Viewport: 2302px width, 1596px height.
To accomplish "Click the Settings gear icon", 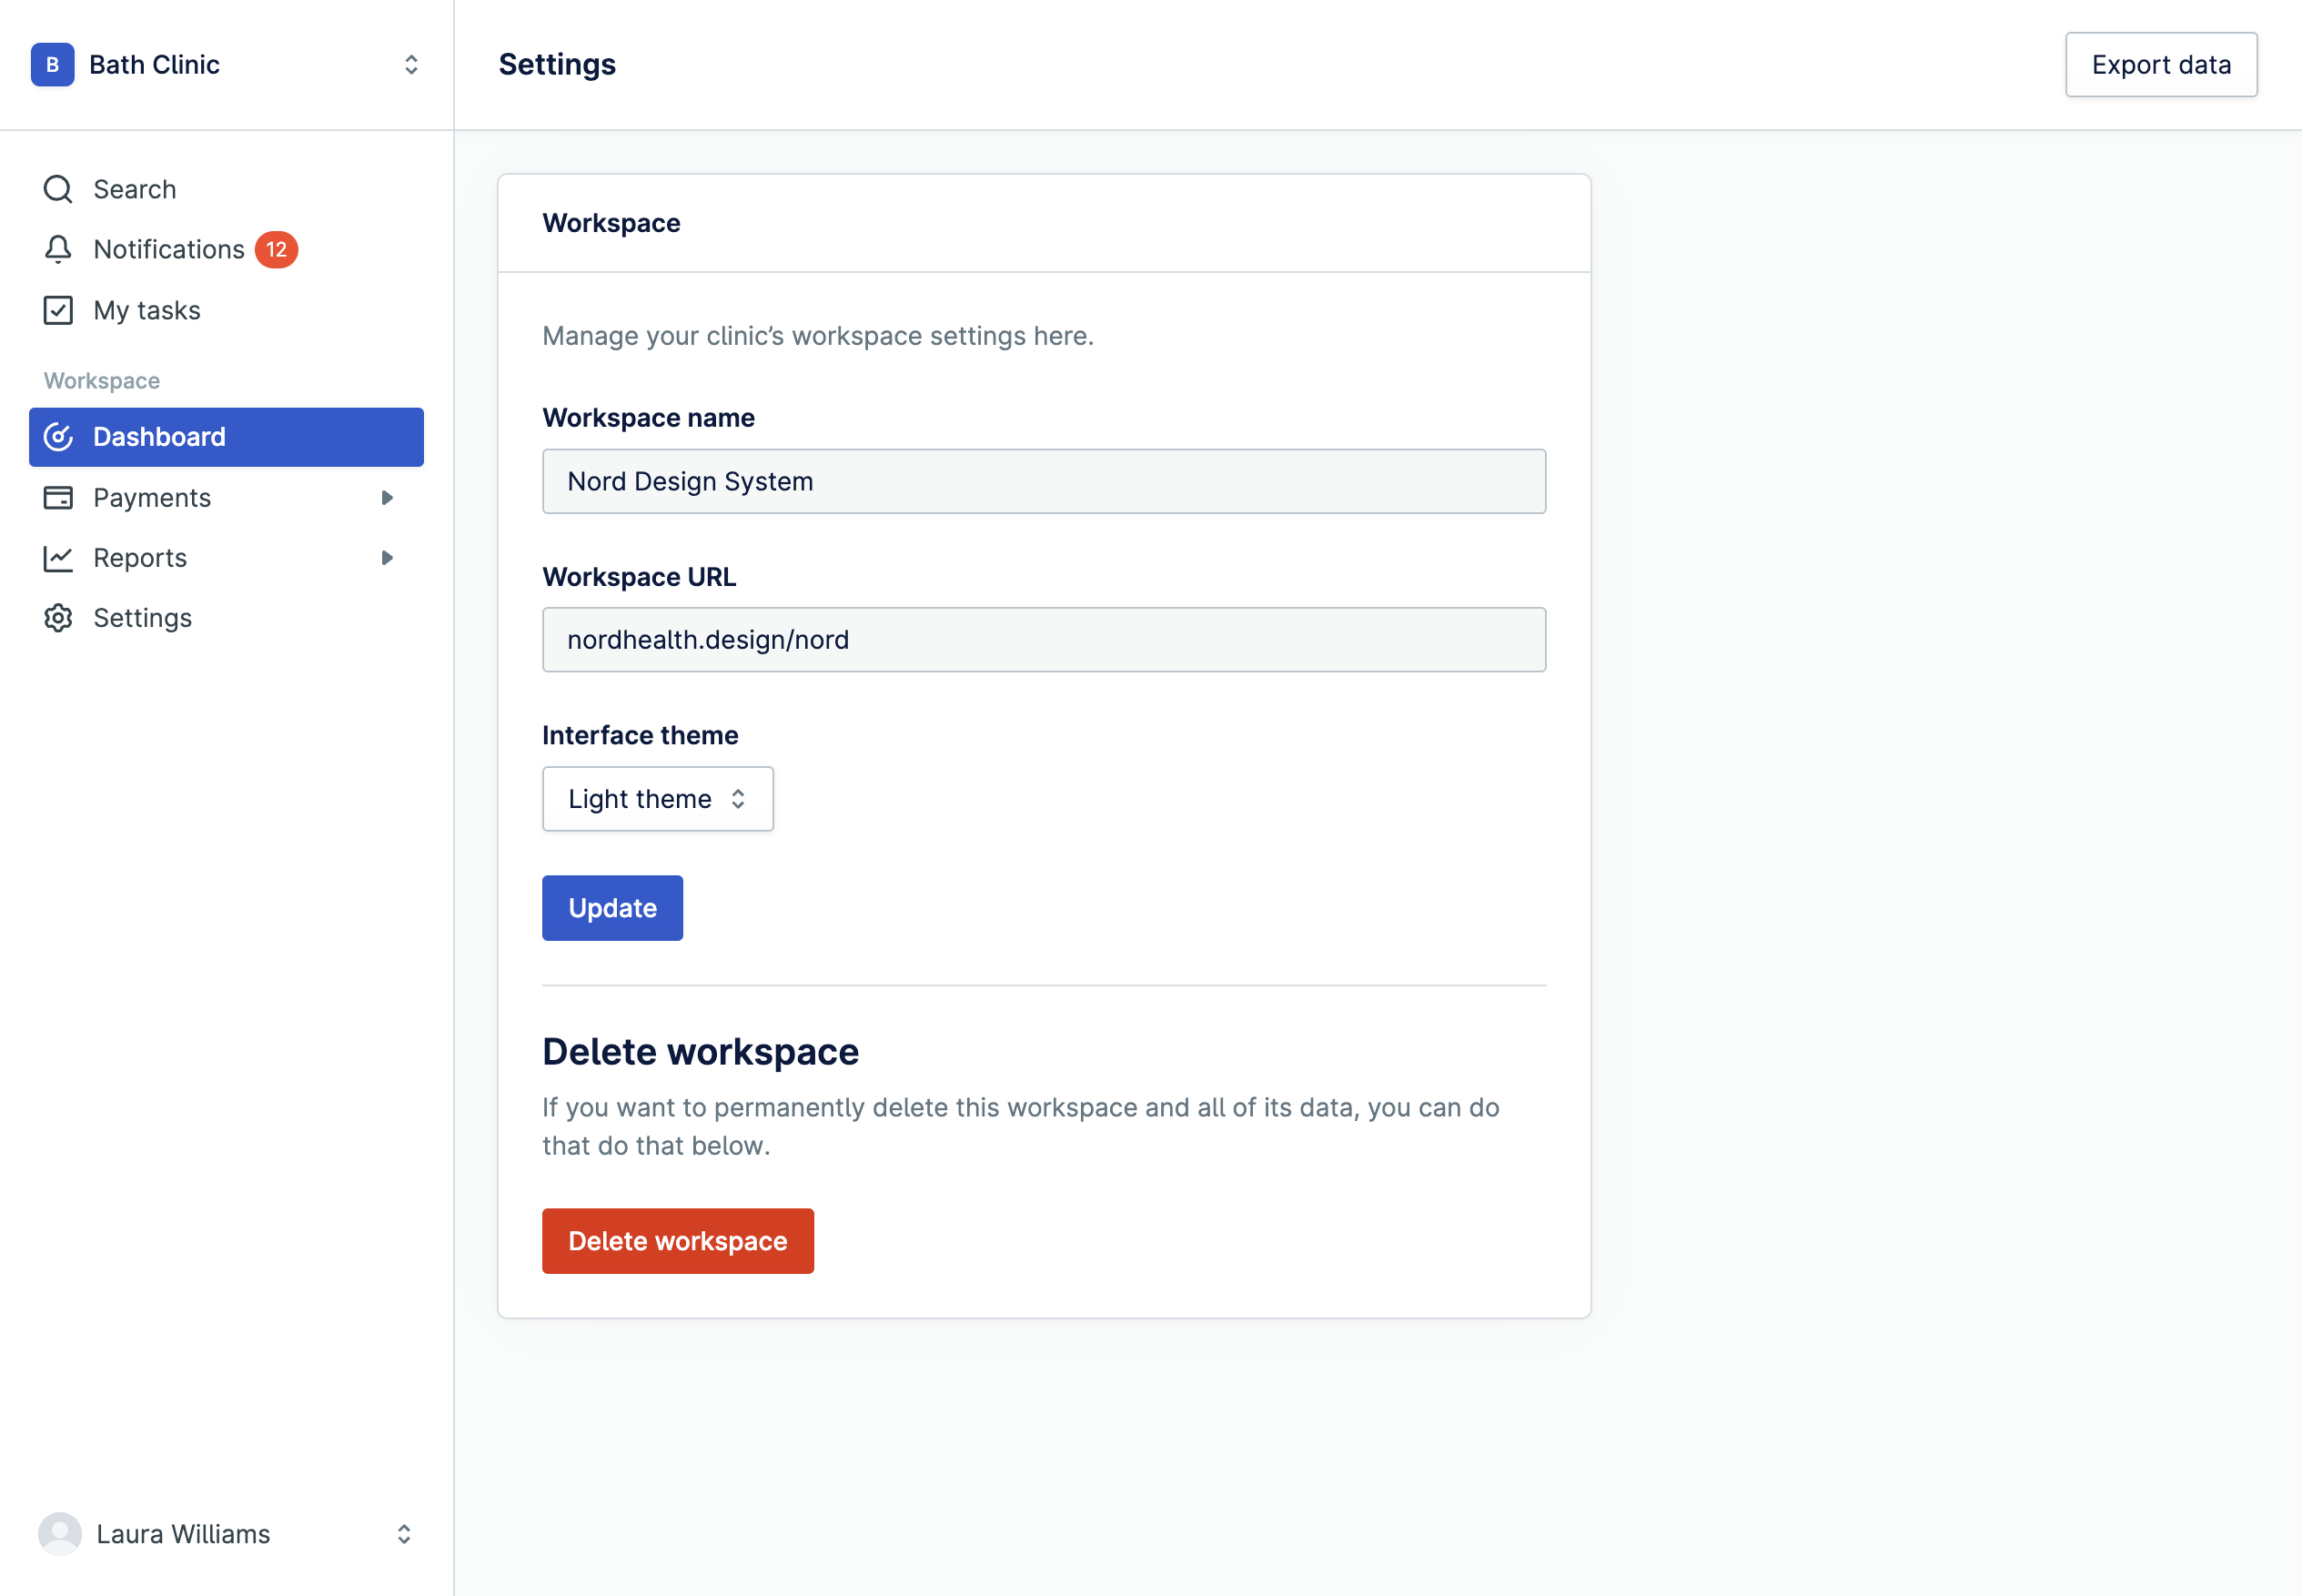I will pos(58,618).
